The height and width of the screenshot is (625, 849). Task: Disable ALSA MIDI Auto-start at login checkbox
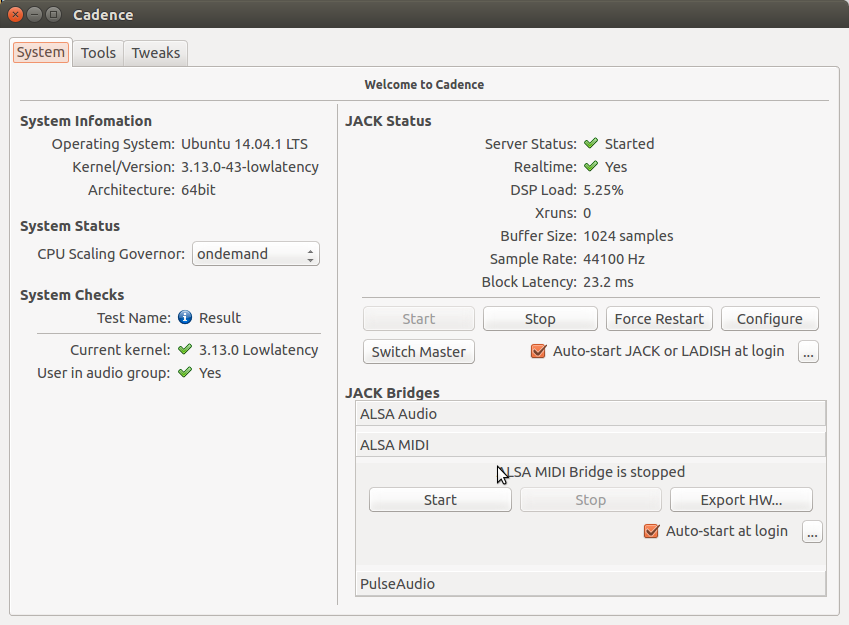click(x=652, y=532)
